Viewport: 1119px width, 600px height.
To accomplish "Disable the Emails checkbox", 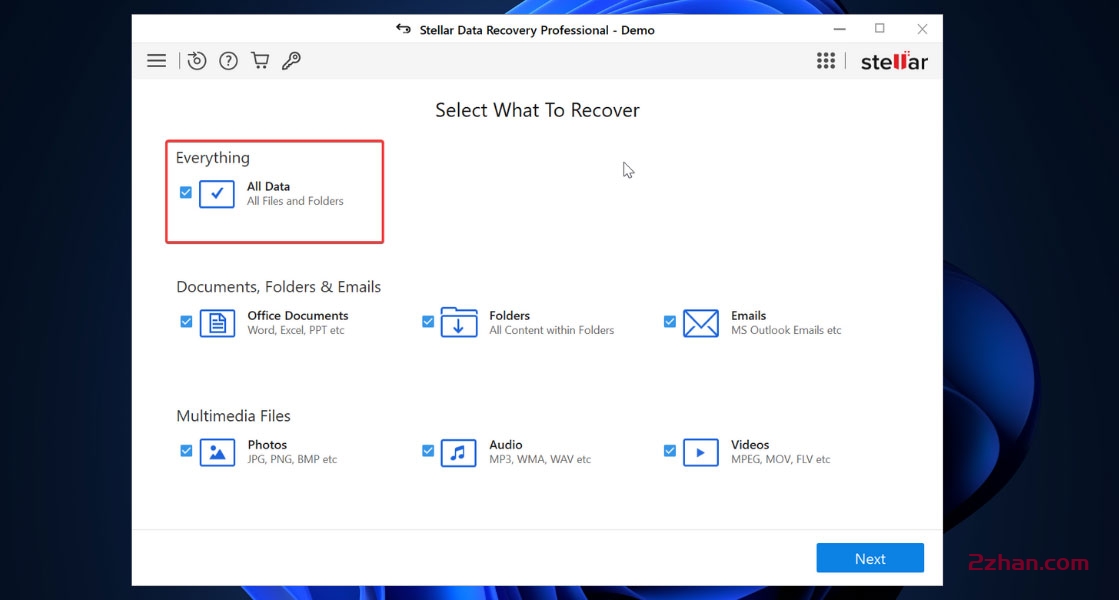I will (x=669, y=321).
